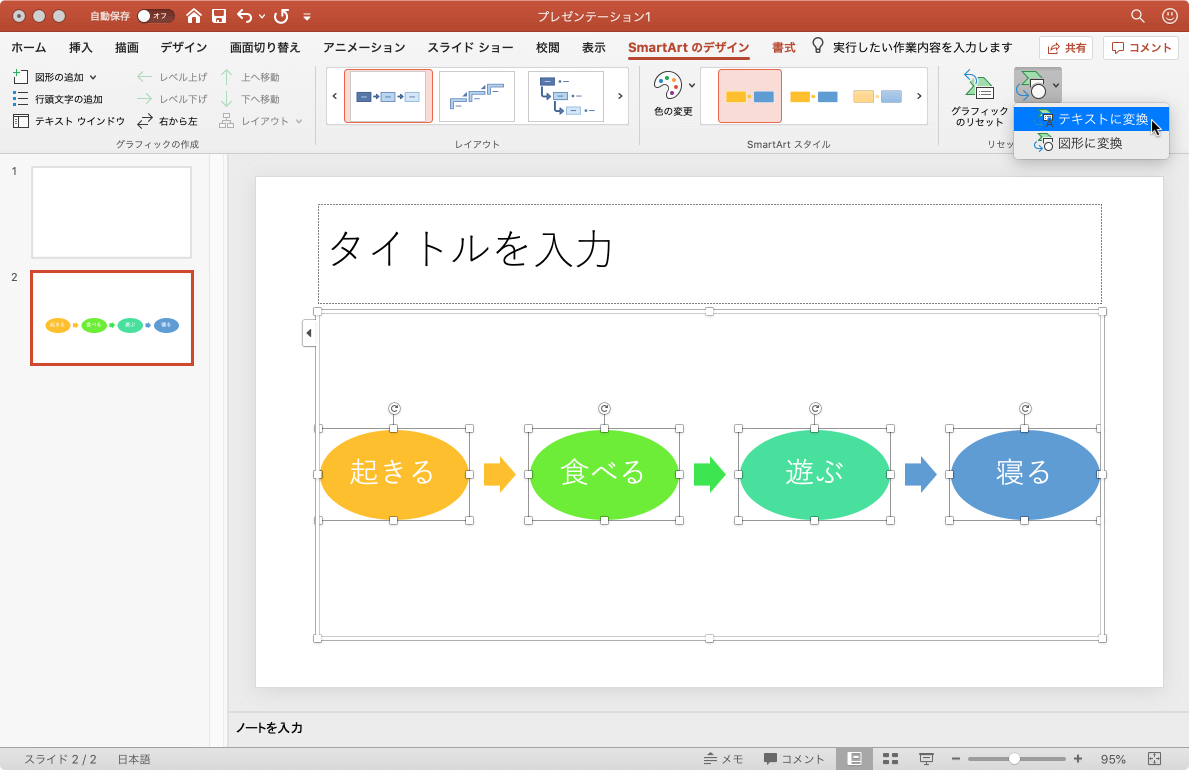Fit slide to window icon
This screenshot has height=770, width=1189.
(1154, 759)
